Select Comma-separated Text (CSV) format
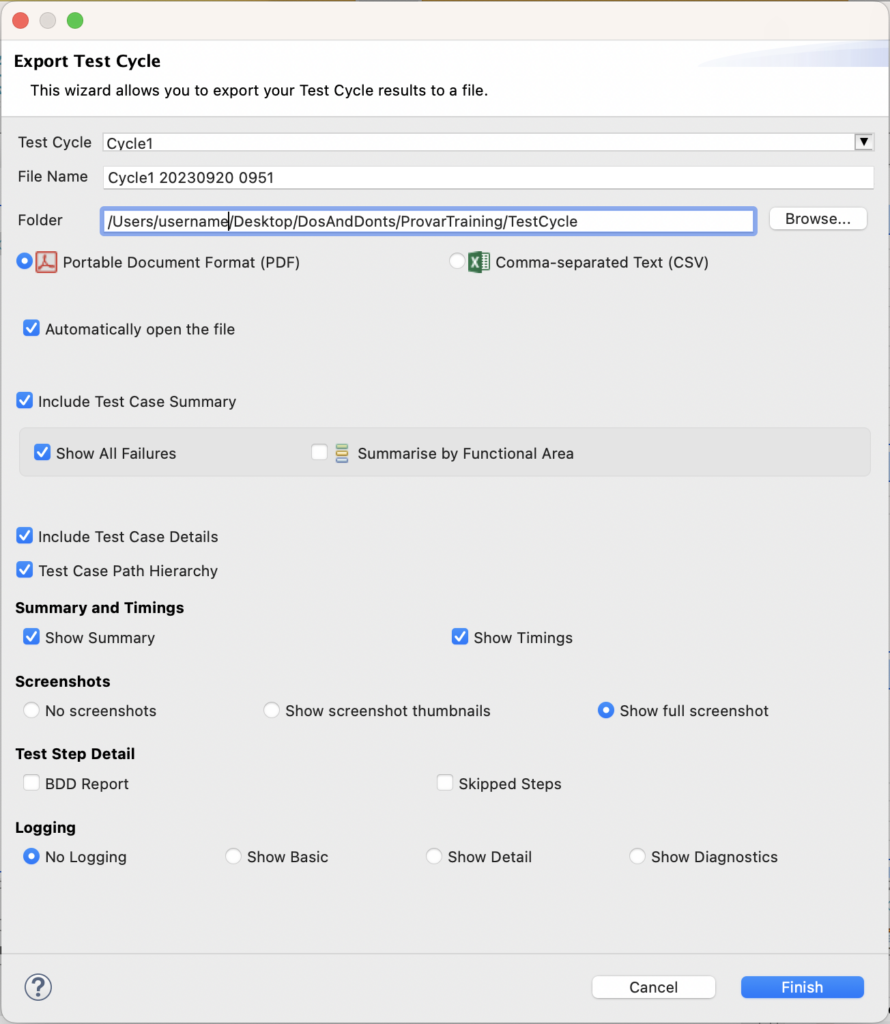890x1024 pixels. (x=455, y=261)
